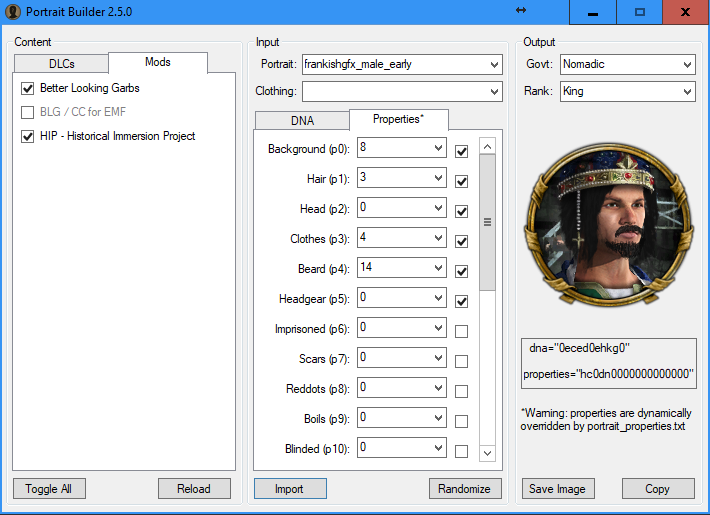The height and width of the screenshot is (515, 710).
Task: Click the Portrait Builder app icon in title bar
Action: (13, 12)
